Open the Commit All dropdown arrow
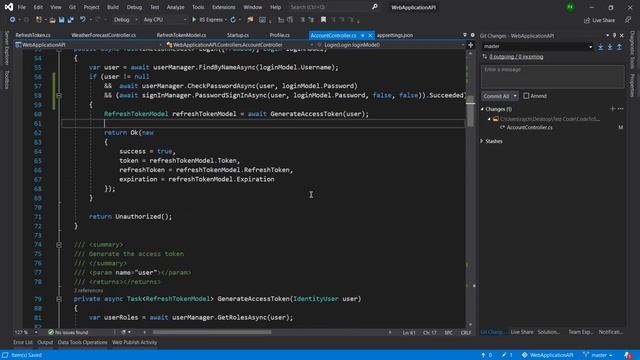The width and height of the screenshot is (640, 360). [515, 96]
